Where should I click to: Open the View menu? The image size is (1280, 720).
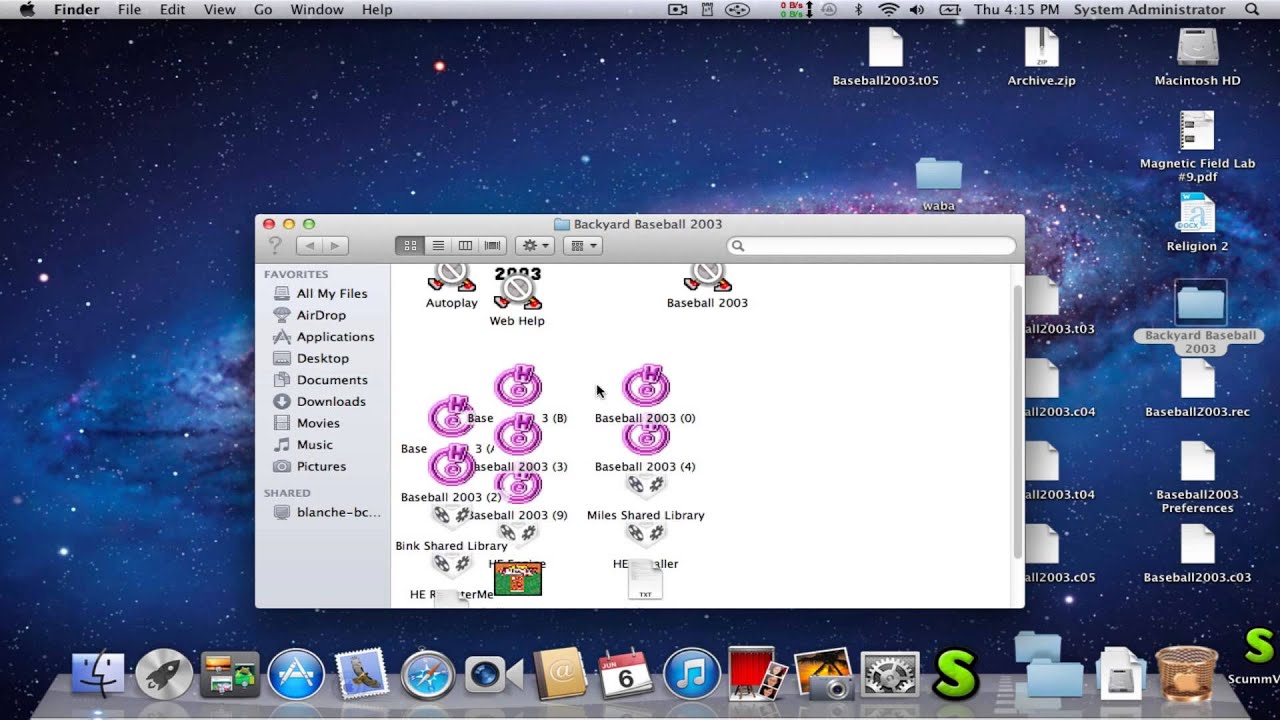pos(219,10)
